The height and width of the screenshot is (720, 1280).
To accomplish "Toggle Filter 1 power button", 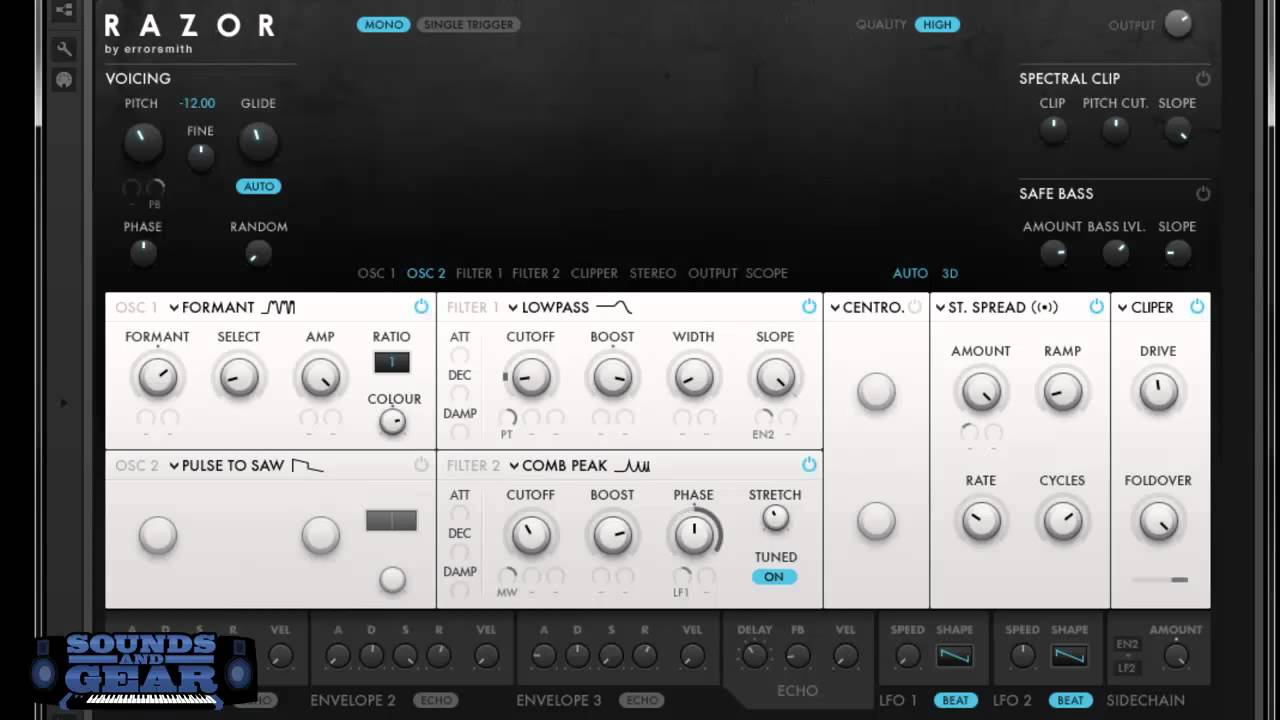I will (x=809, y=307).
